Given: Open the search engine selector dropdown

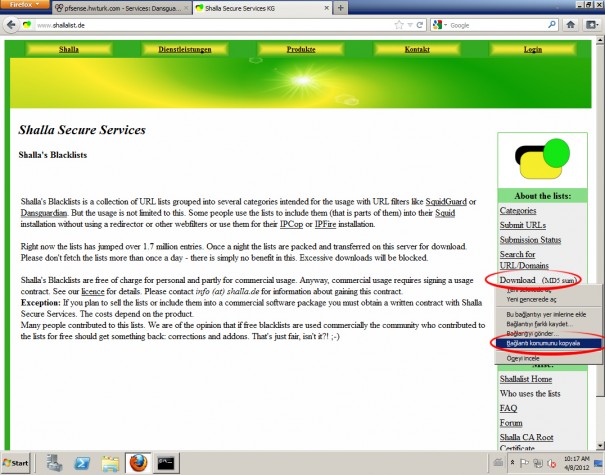Looking at the screenshot, I should tap(439, 25).
